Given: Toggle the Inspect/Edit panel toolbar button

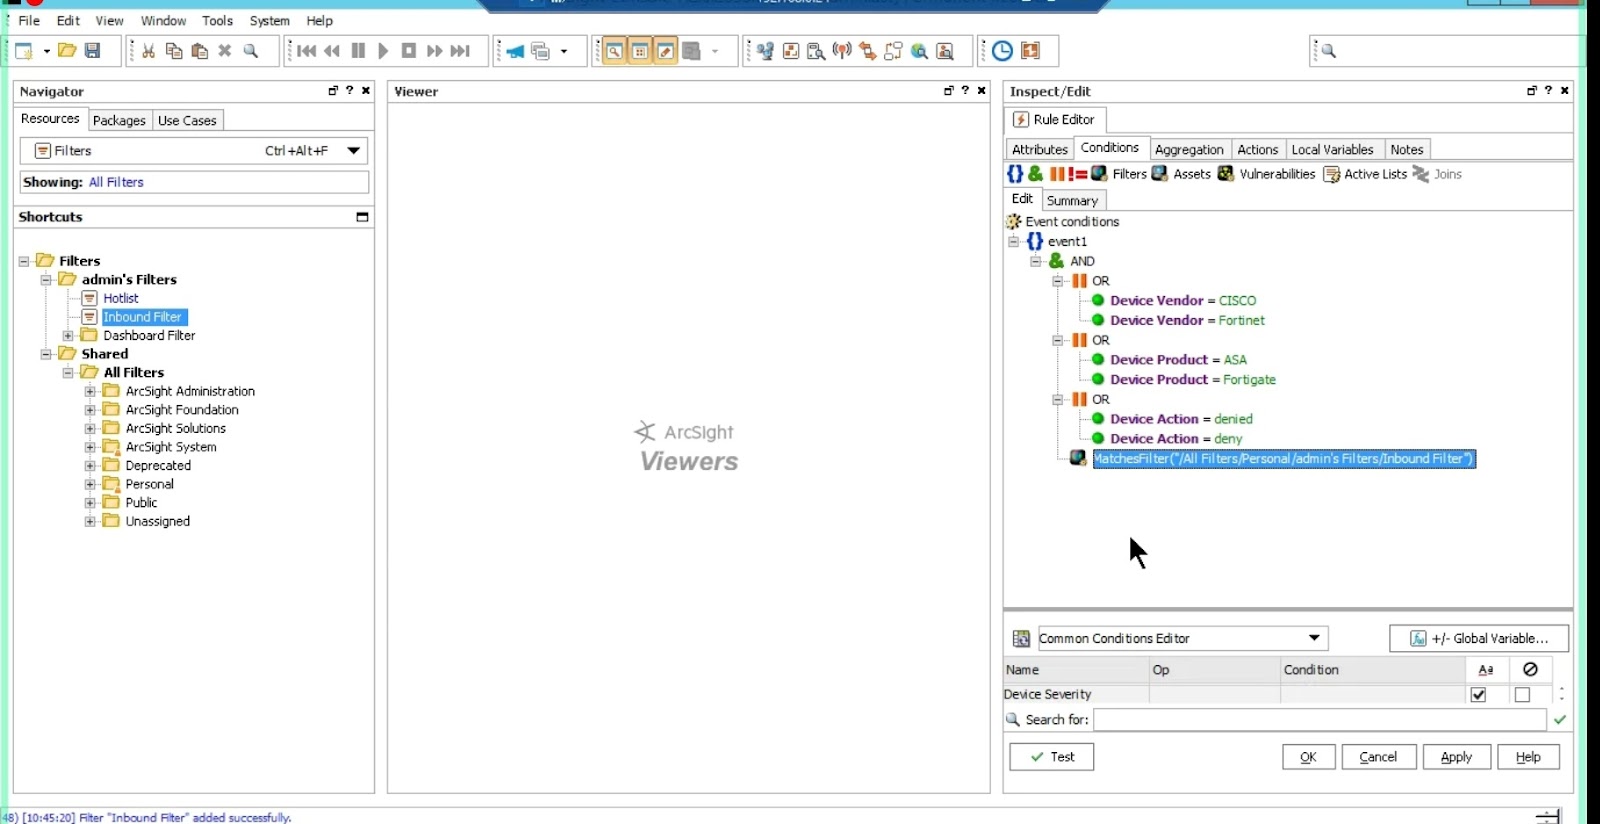Looking at the screenshot, I should point(666,51).
